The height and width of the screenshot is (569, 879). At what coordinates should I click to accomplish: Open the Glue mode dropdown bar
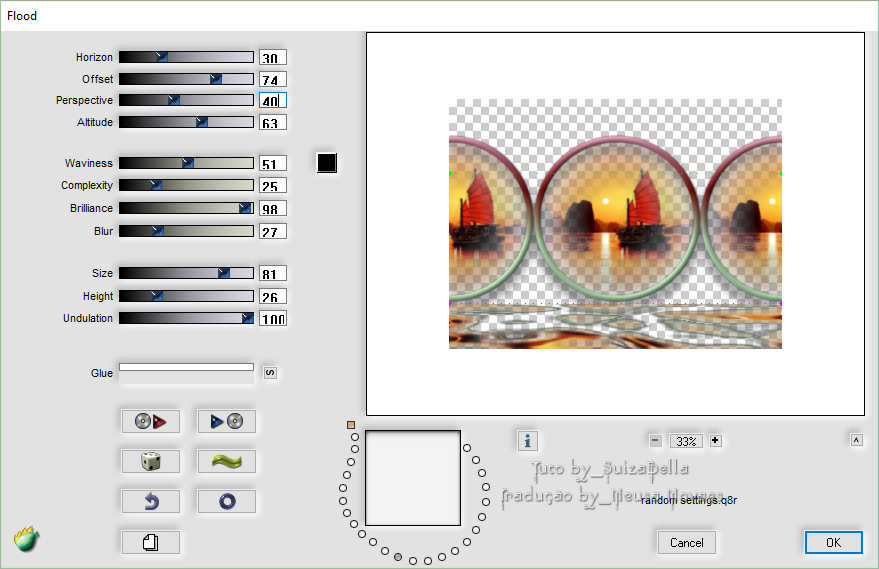[186, 367]
